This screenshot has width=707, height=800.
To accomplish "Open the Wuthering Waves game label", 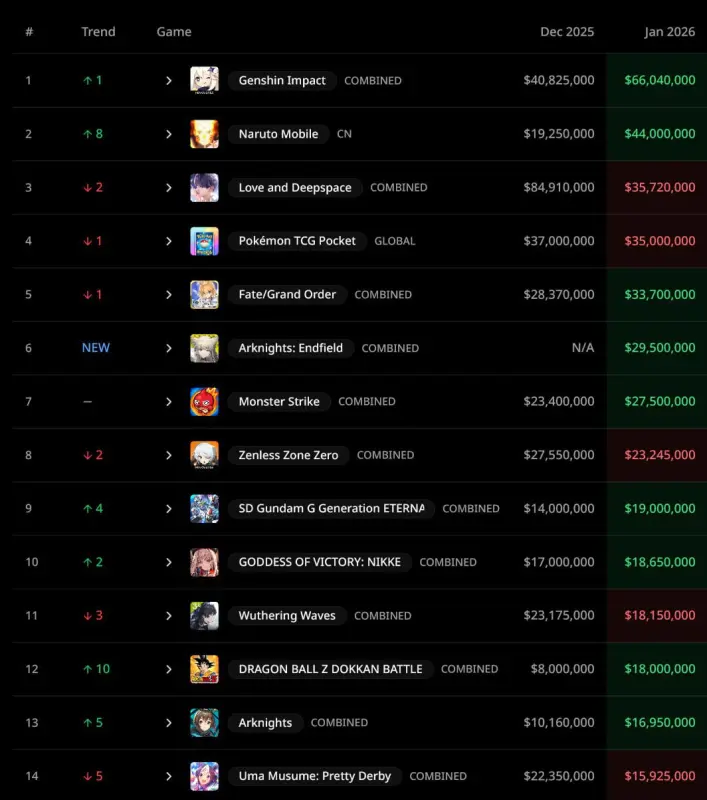I will [287, 615].
